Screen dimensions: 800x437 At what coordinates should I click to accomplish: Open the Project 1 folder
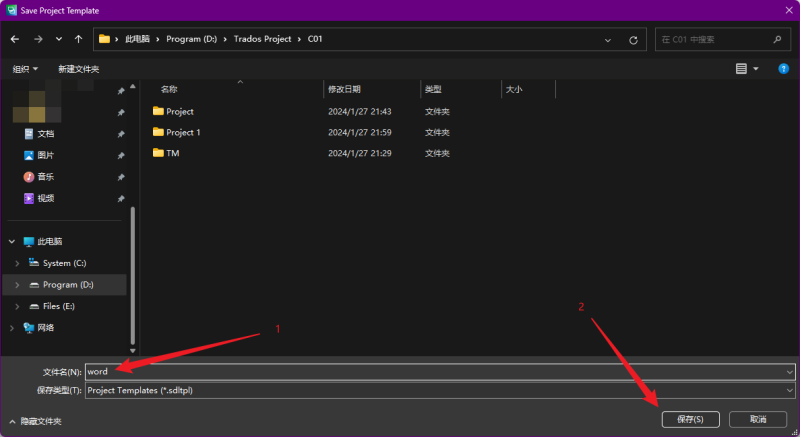coord(183,132)
